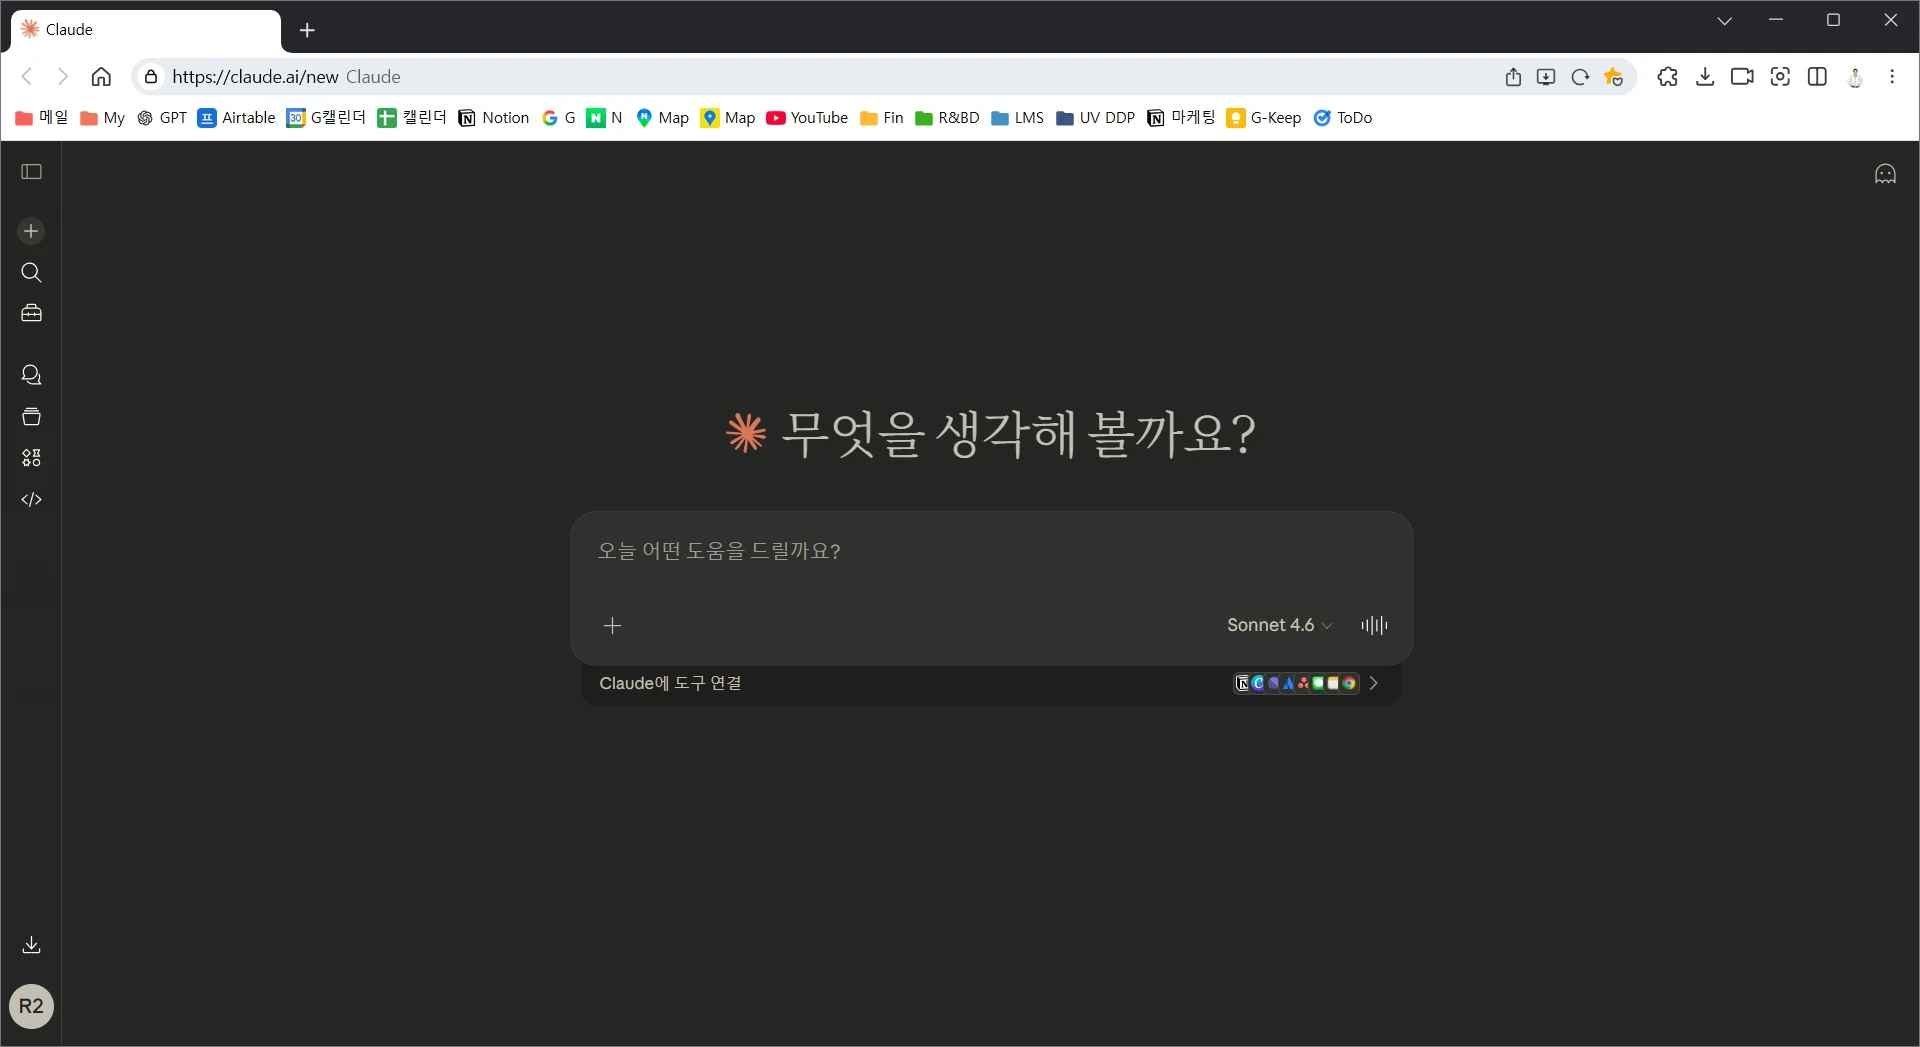The width and height of the screenshot is (1920, 1047).
Task: Open the browser profile avatar
Action: 1855,77
